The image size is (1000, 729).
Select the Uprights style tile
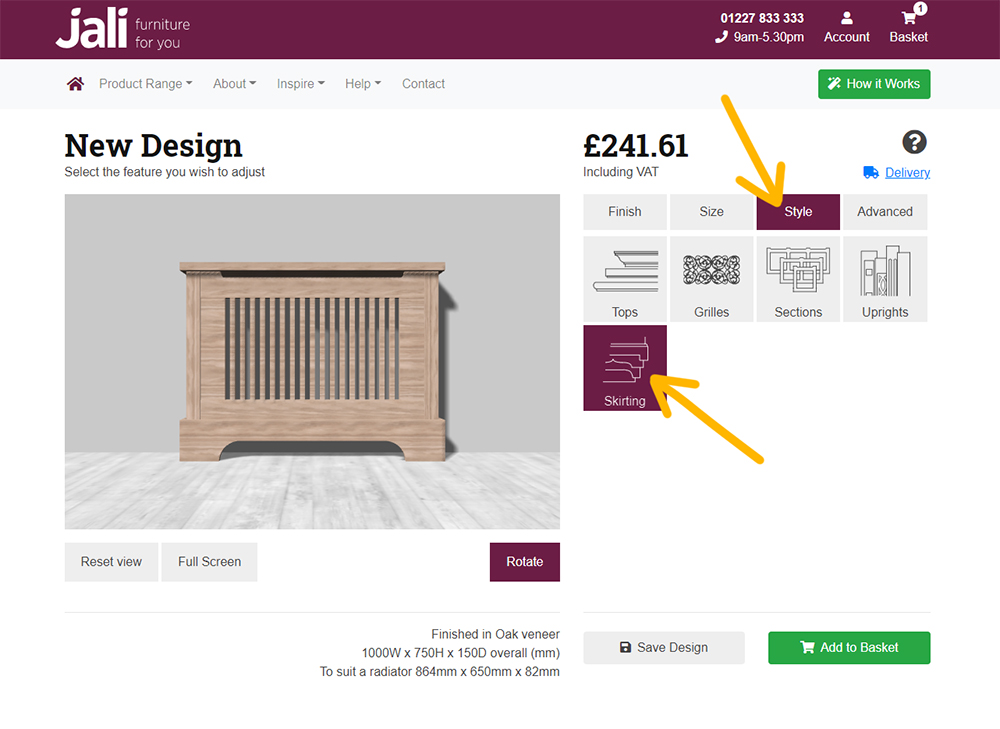(885, 279)
